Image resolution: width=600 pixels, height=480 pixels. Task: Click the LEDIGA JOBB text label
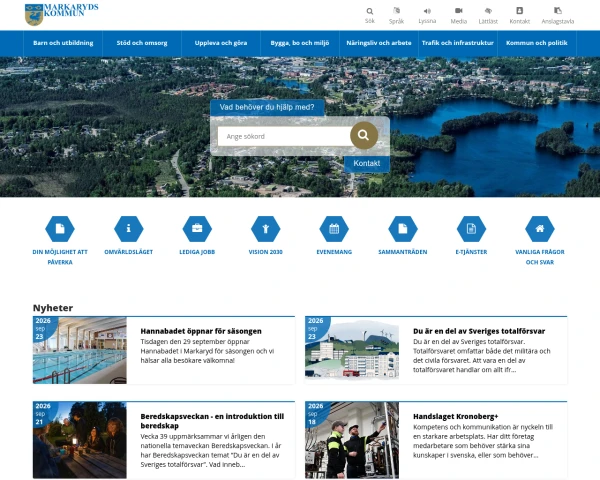pos(197,252)
